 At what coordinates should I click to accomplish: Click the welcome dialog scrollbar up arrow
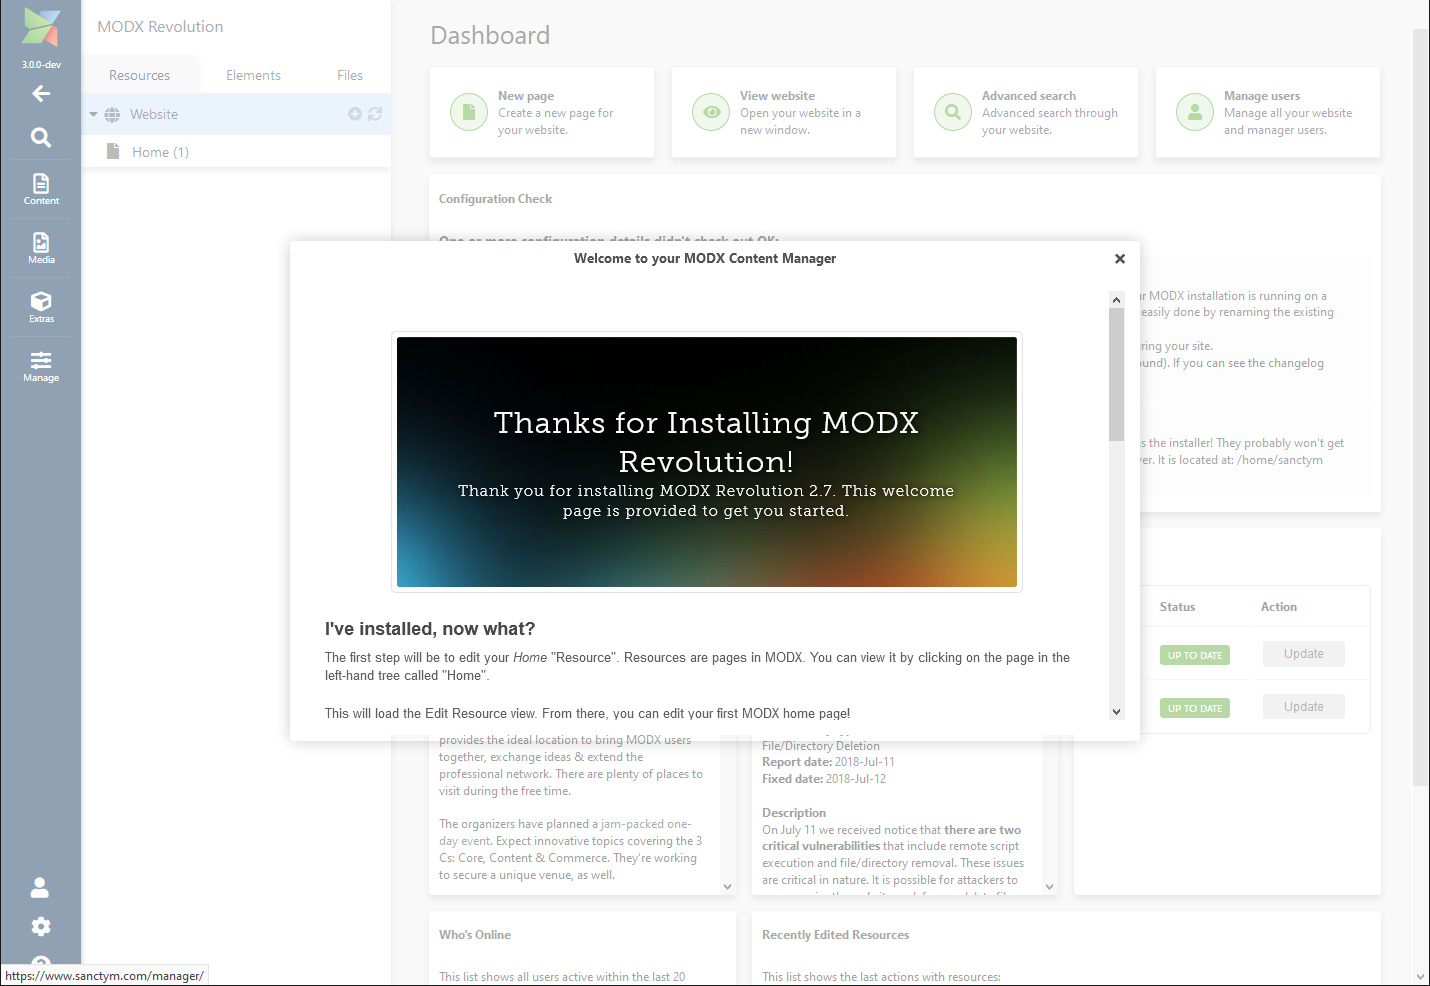coord(1116,300)
